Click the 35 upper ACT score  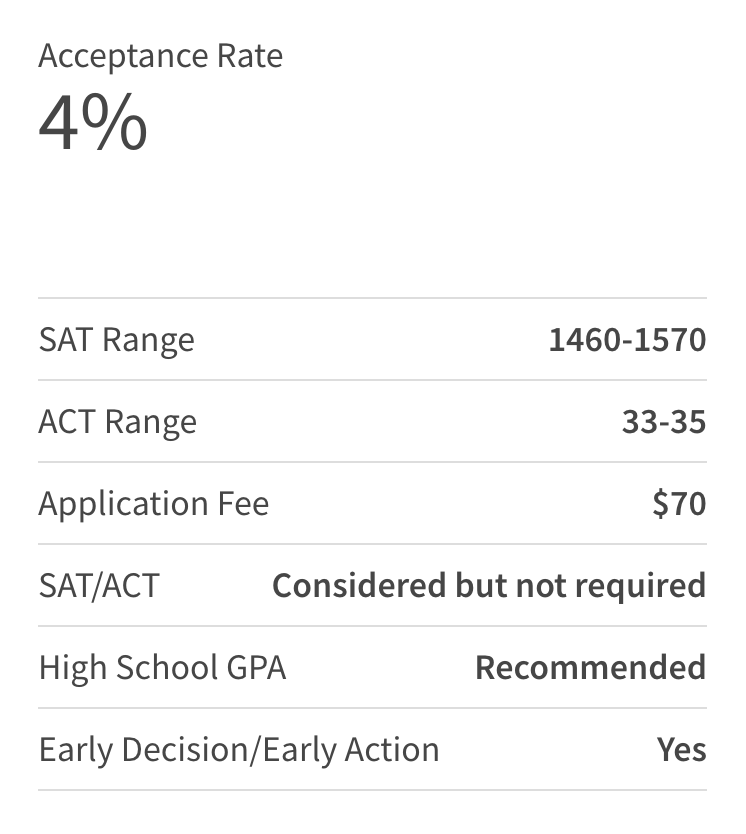click(x=688, y=422)
